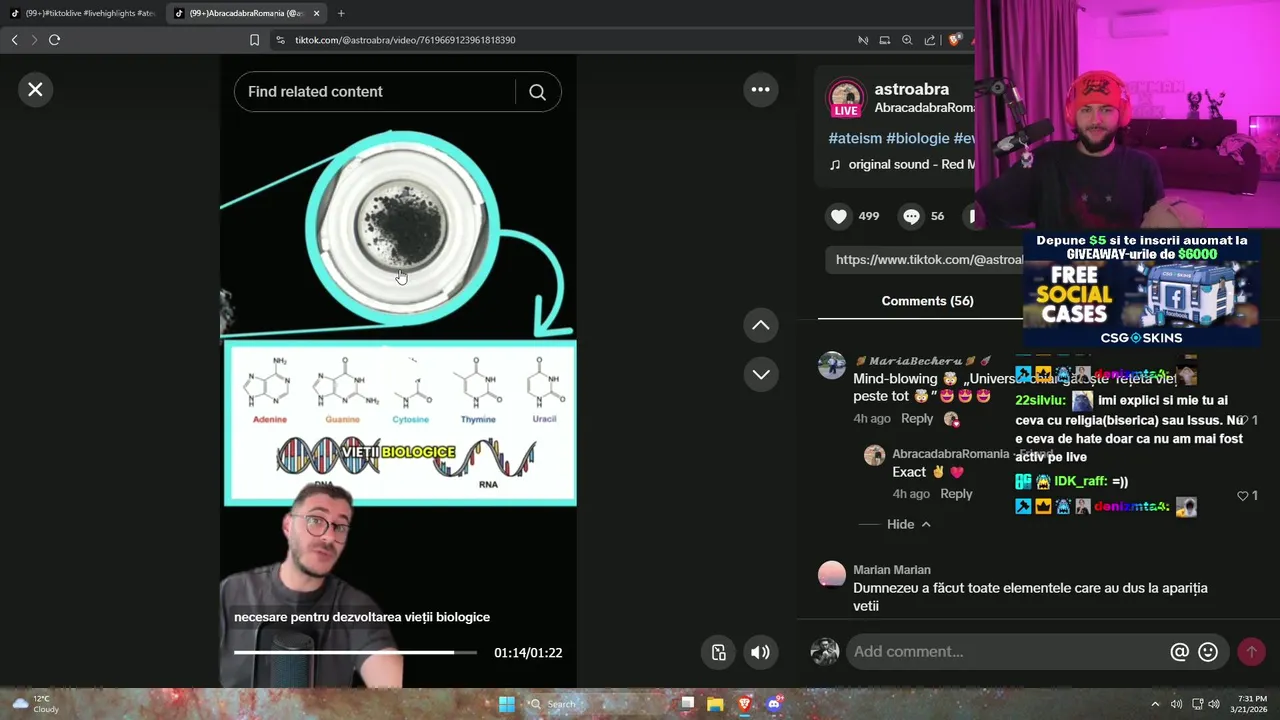The height and width of the screenshot is (720, 1280).
Task: Open File Explorer from taskbar
Action: 715,704
